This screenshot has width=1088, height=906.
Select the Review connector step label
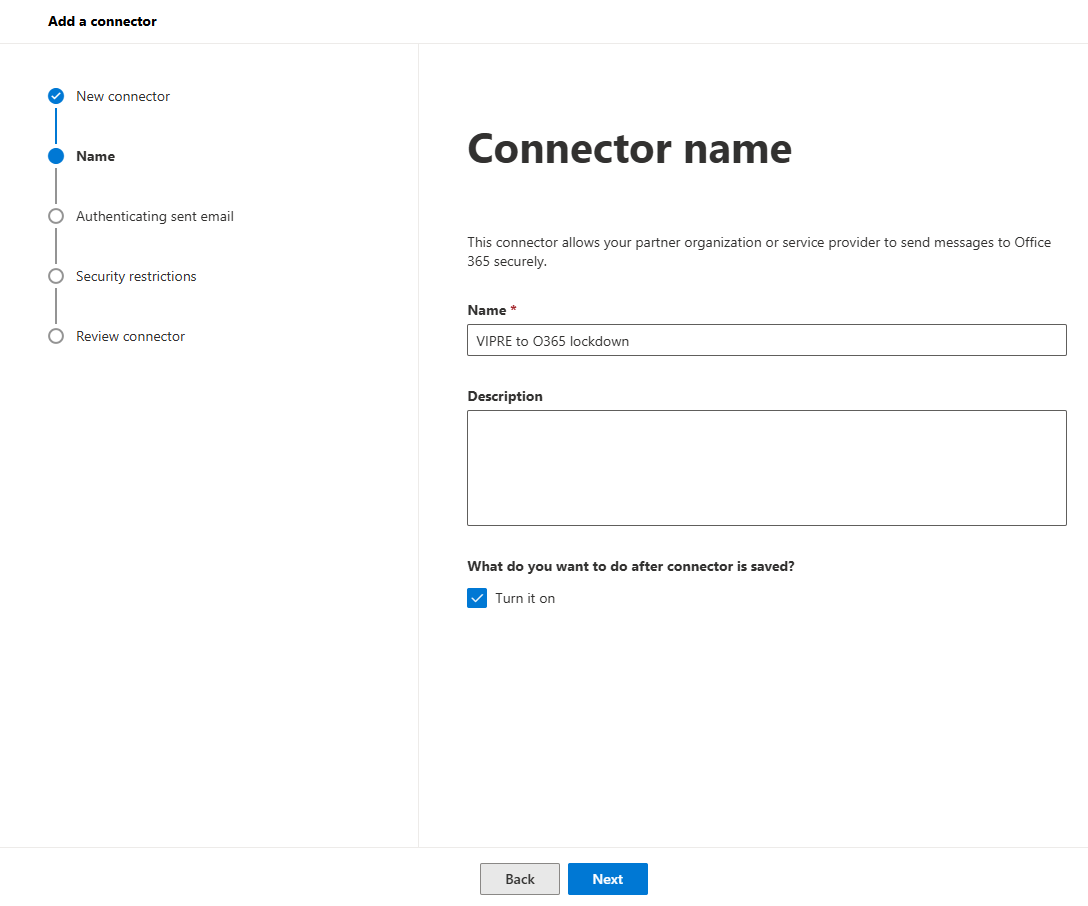[130, 336]
